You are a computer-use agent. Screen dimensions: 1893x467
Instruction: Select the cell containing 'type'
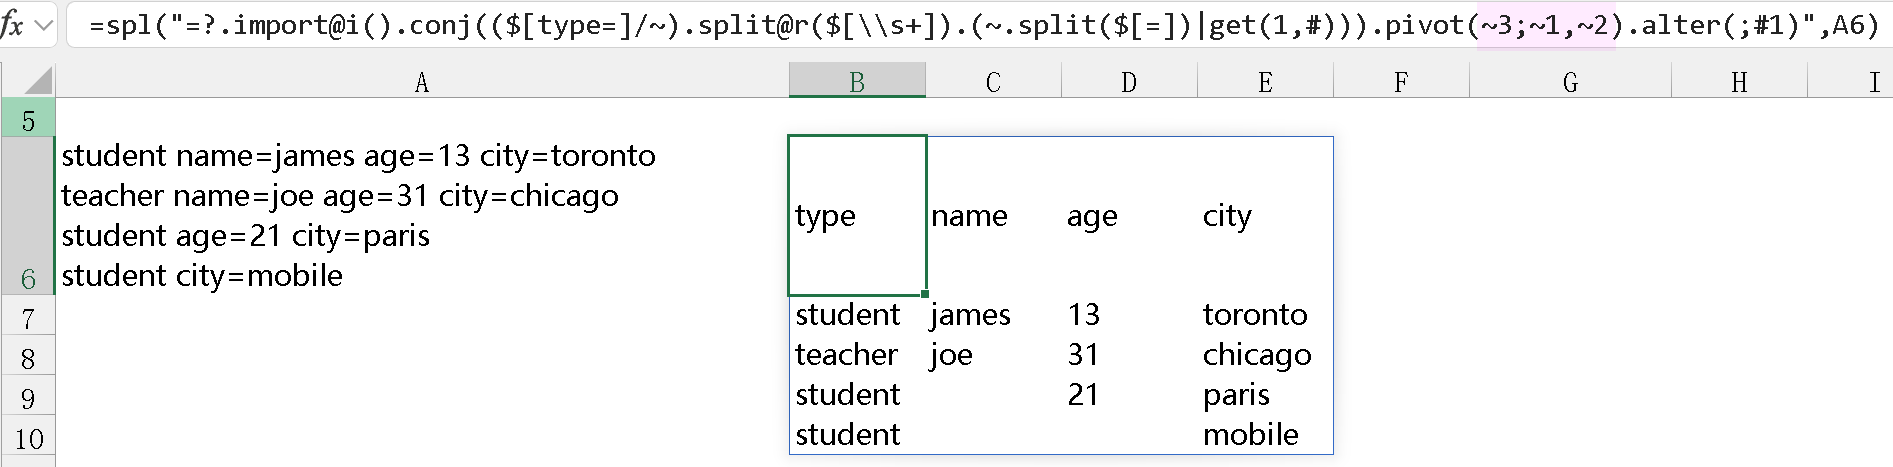857,216
